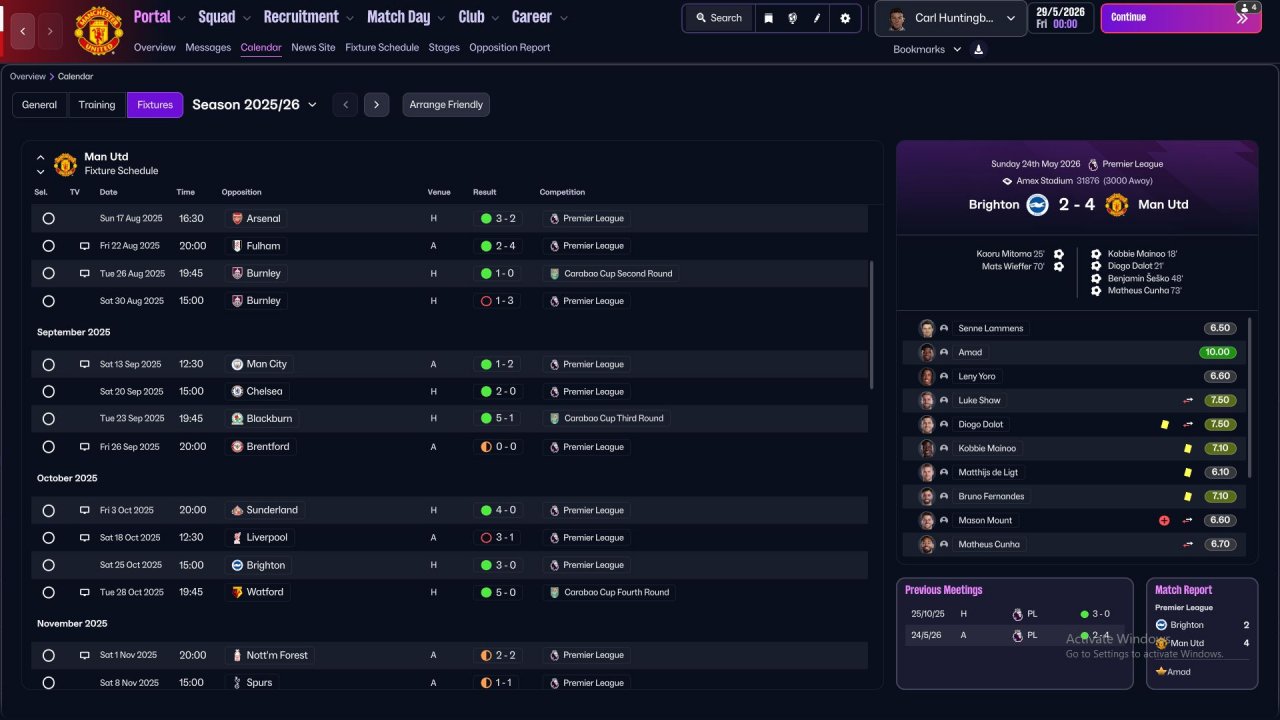Select the Brentford fixture radio button
The image size is (1280, 720).
coord(48,447)
